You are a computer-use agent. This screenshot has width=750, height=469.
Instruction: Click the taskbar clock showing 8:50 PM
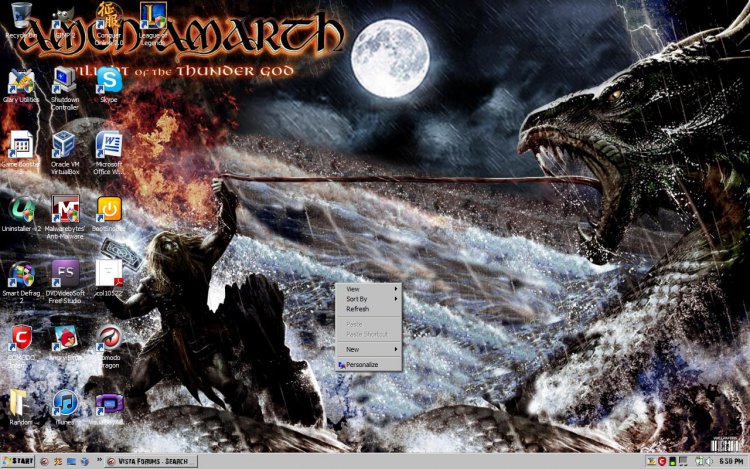[731, 461]
